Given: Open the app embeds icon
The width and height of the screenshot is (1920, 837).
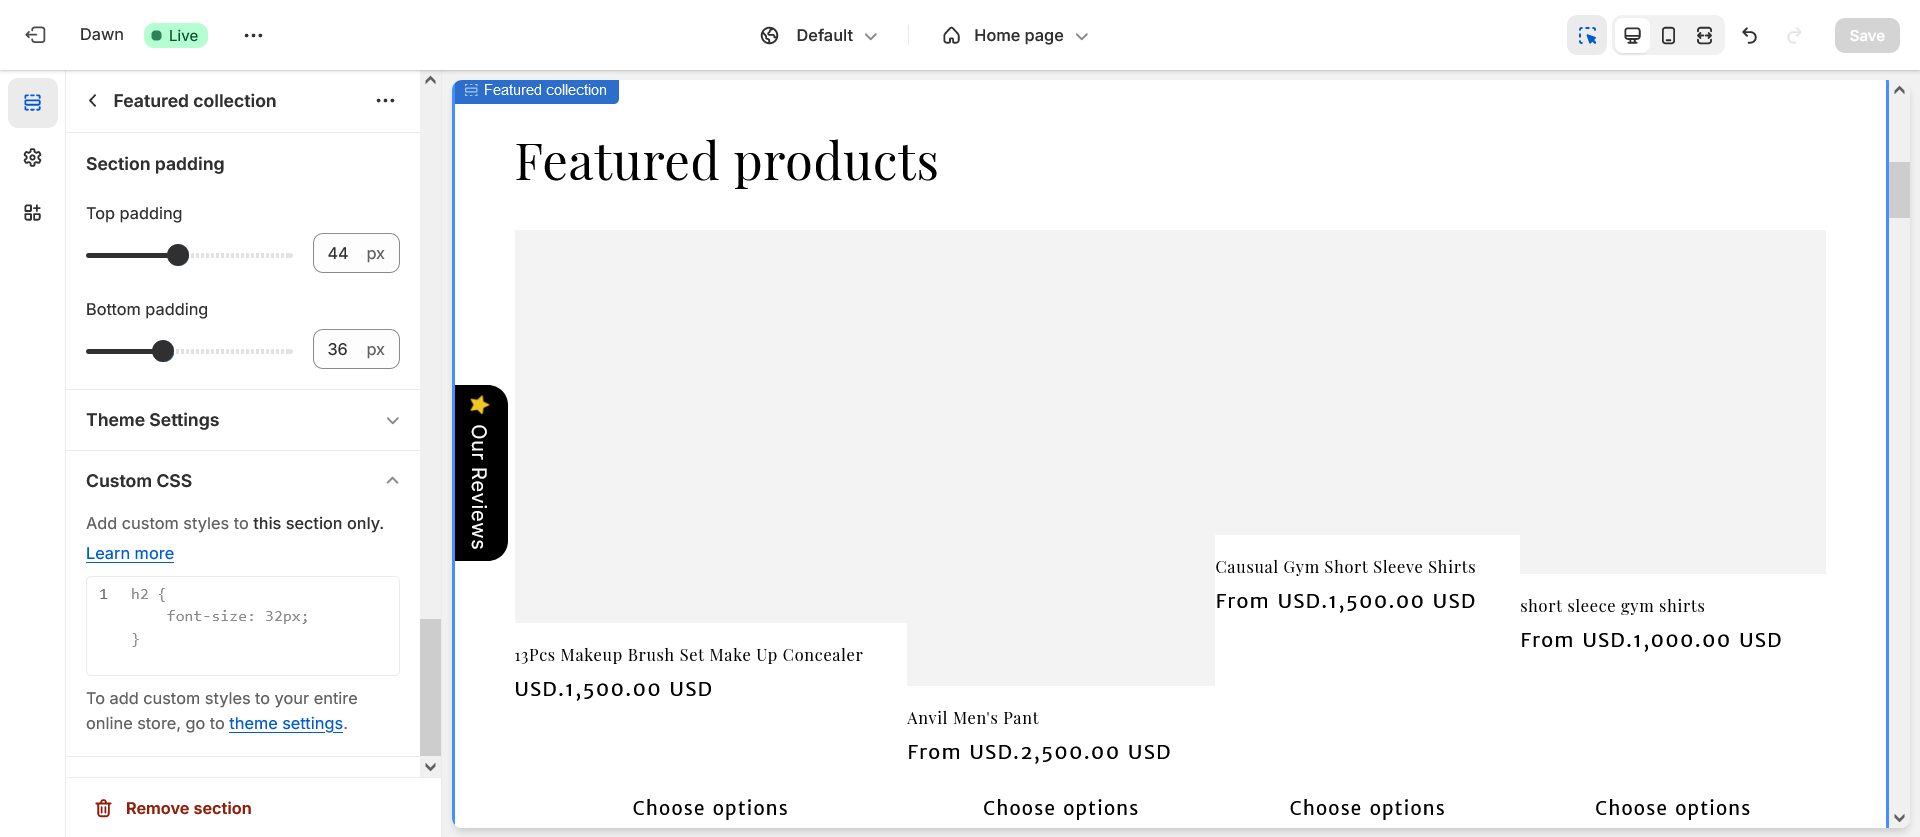Looking at the screenshot, I should 33,213.
